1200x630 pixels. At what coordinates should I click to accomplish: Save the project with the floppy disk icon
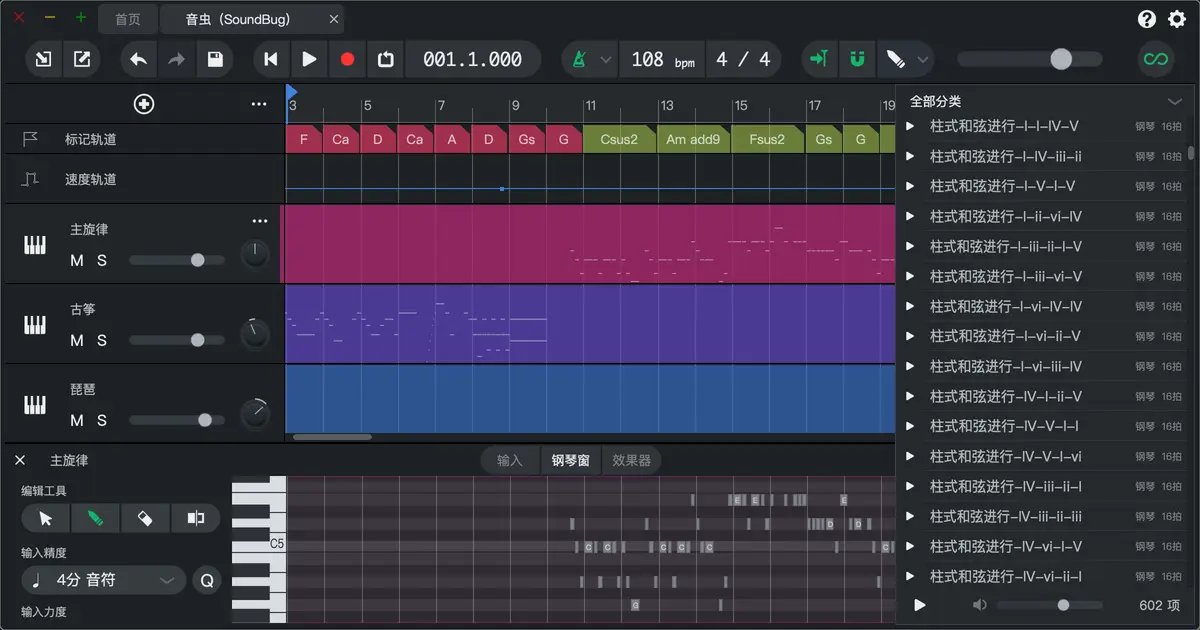pos(215,59)
